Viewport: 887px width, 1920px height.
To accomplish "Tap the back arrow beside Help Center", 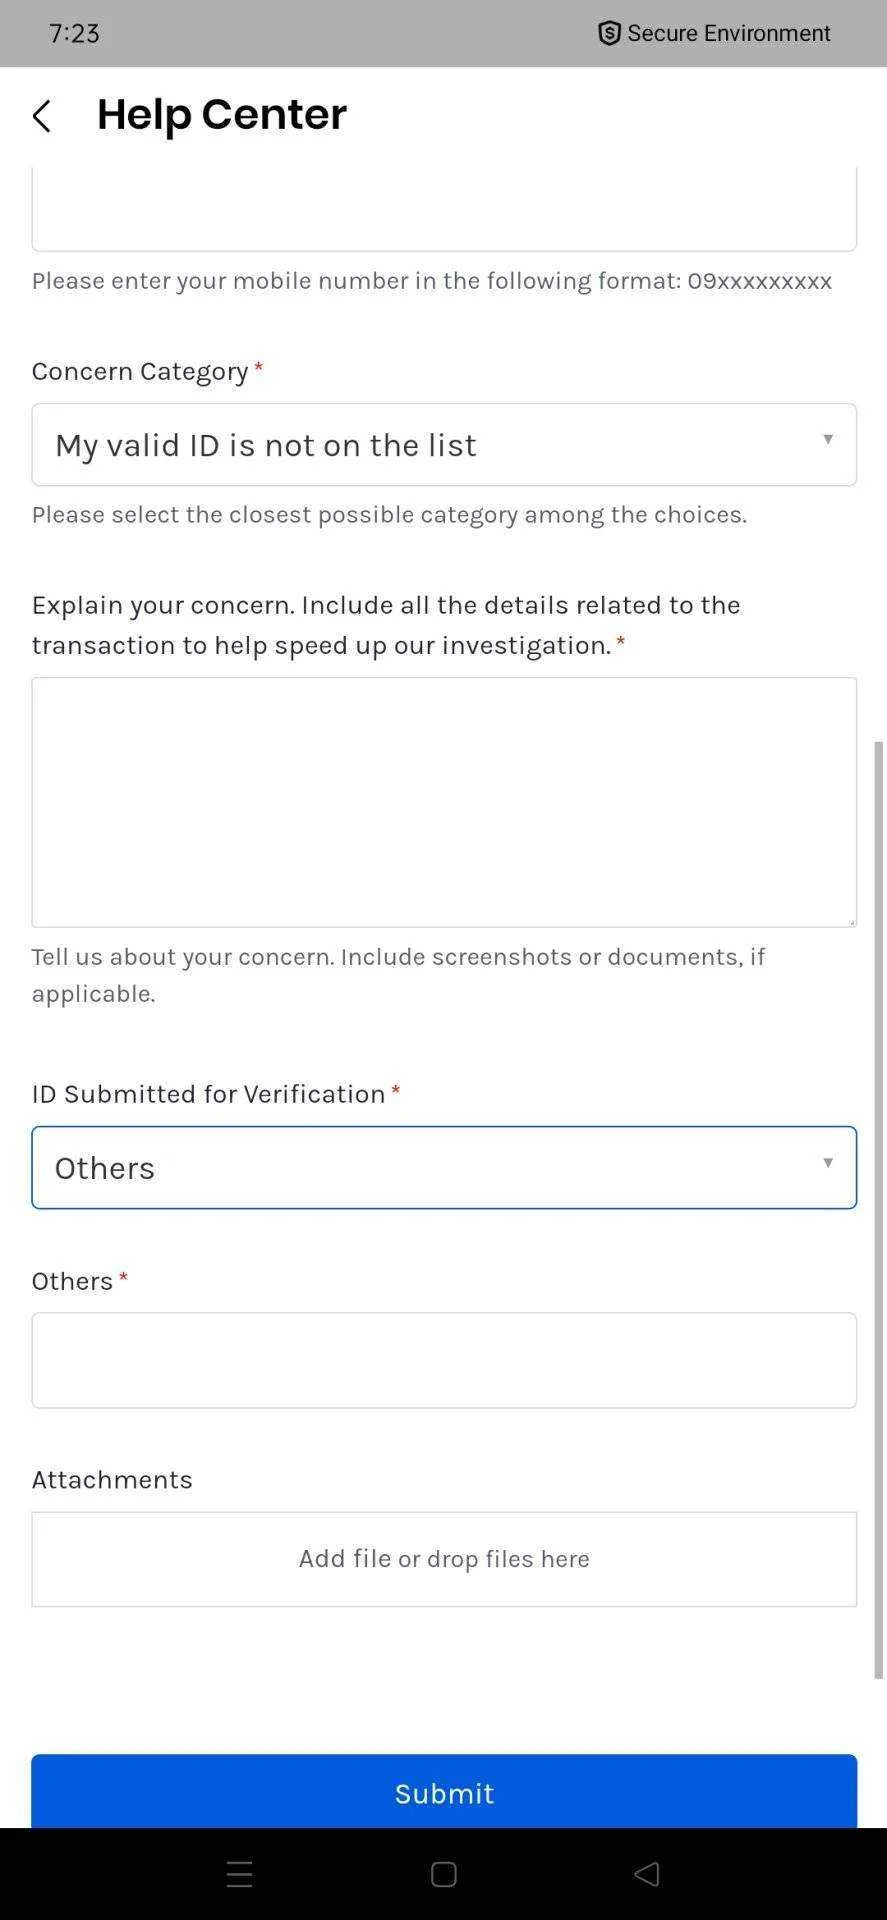I will [x=41, y=116].
